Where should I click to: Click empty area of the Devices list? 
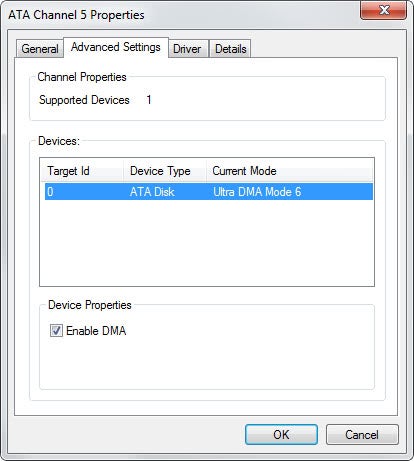click(207, 243)
